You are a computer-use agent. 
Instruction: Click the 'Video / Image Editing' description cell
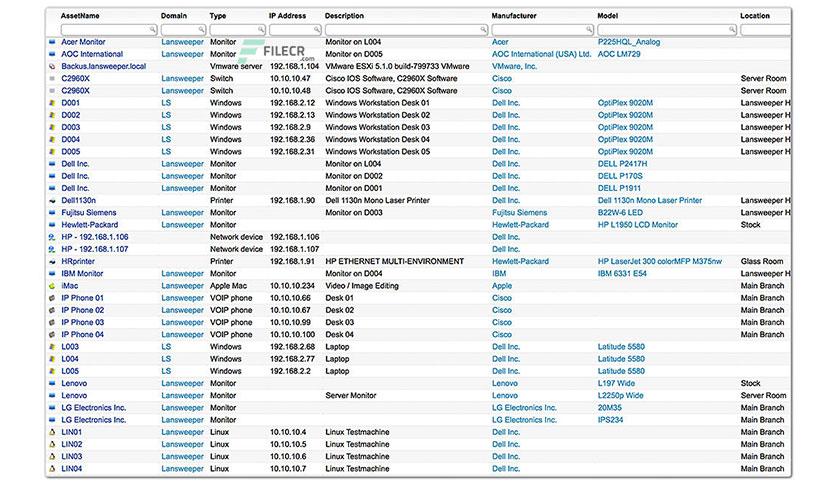click(361, 286)
